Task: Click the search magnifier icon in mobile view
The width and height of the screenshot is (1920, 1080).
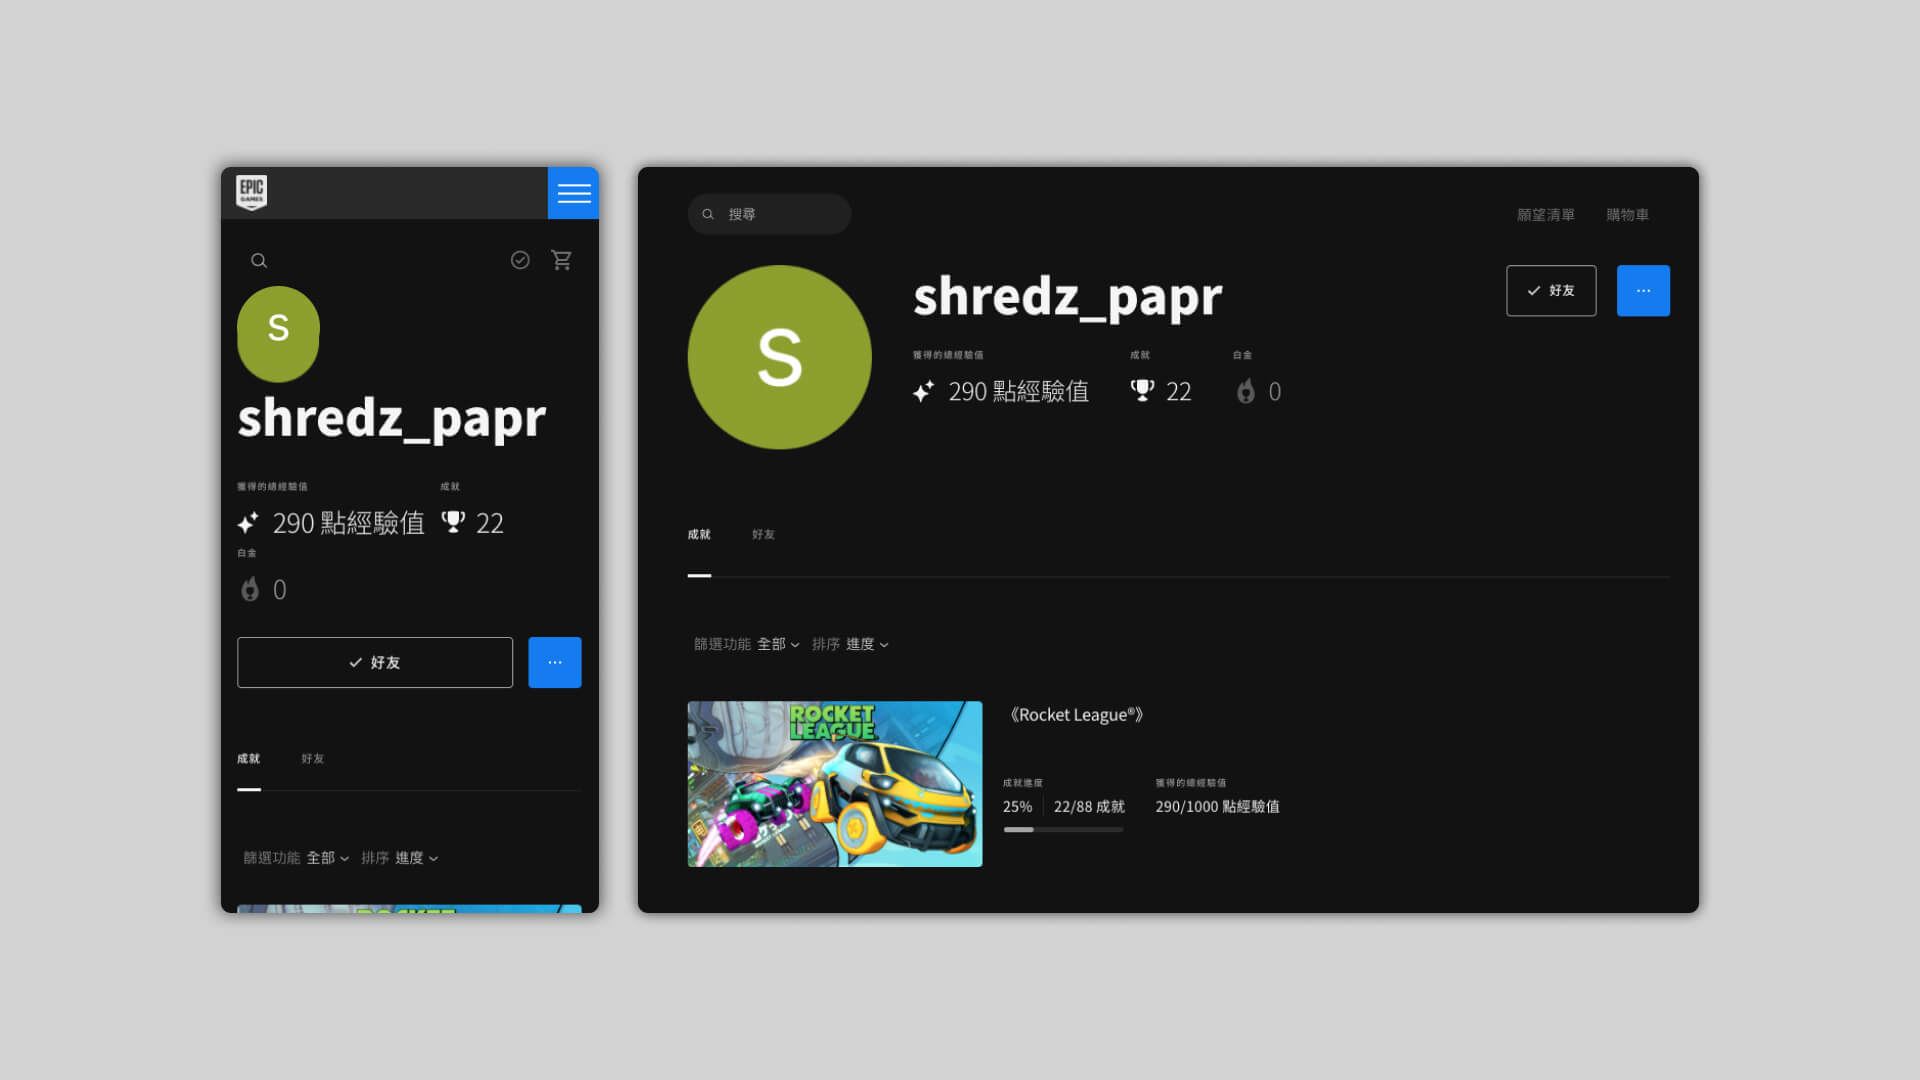Action: (x=259, y=261)
